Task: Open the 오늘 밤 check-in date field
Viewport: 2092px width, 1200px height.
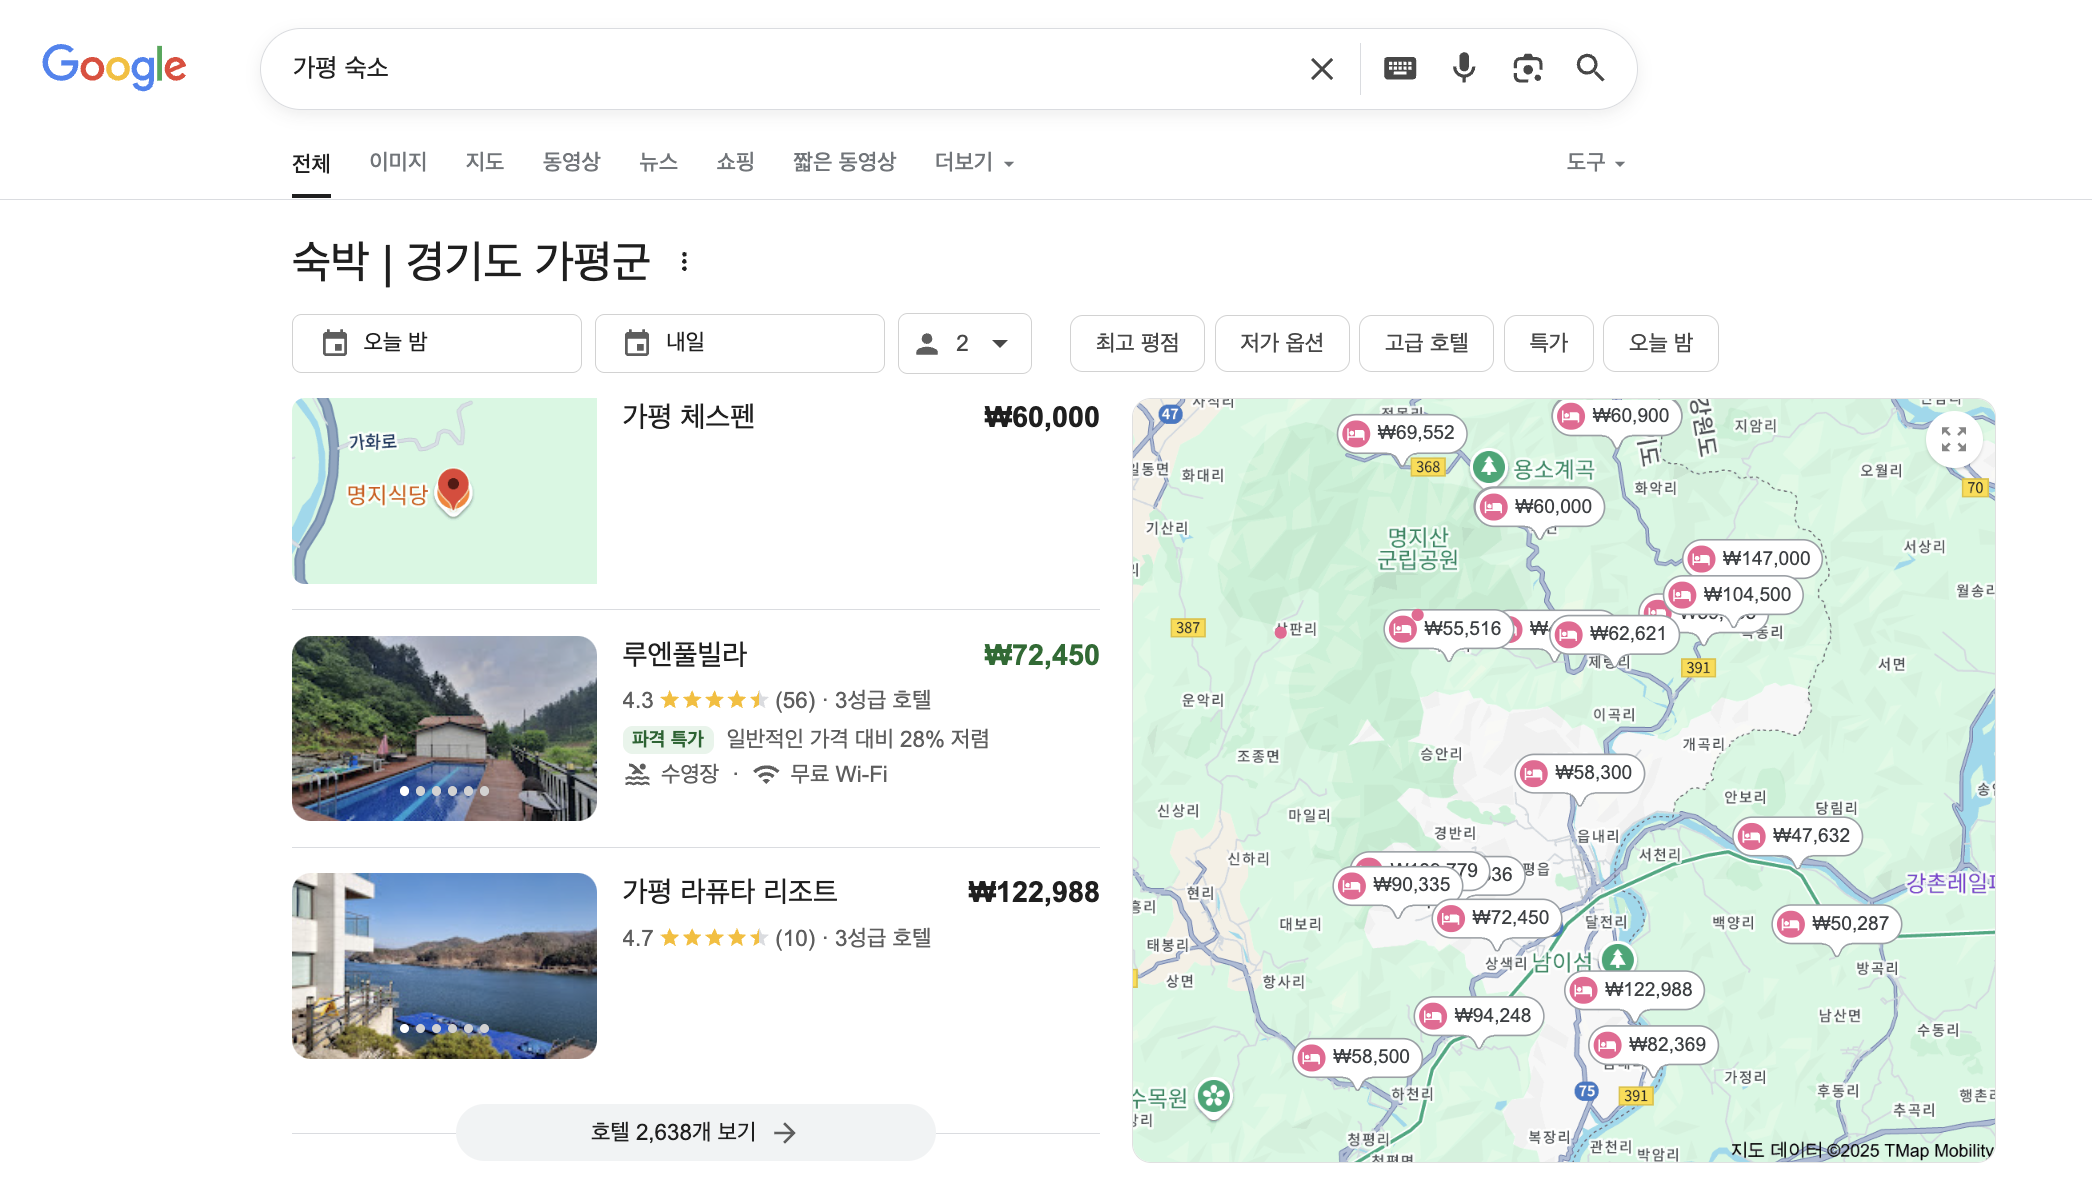Action: tap(436, 343)
